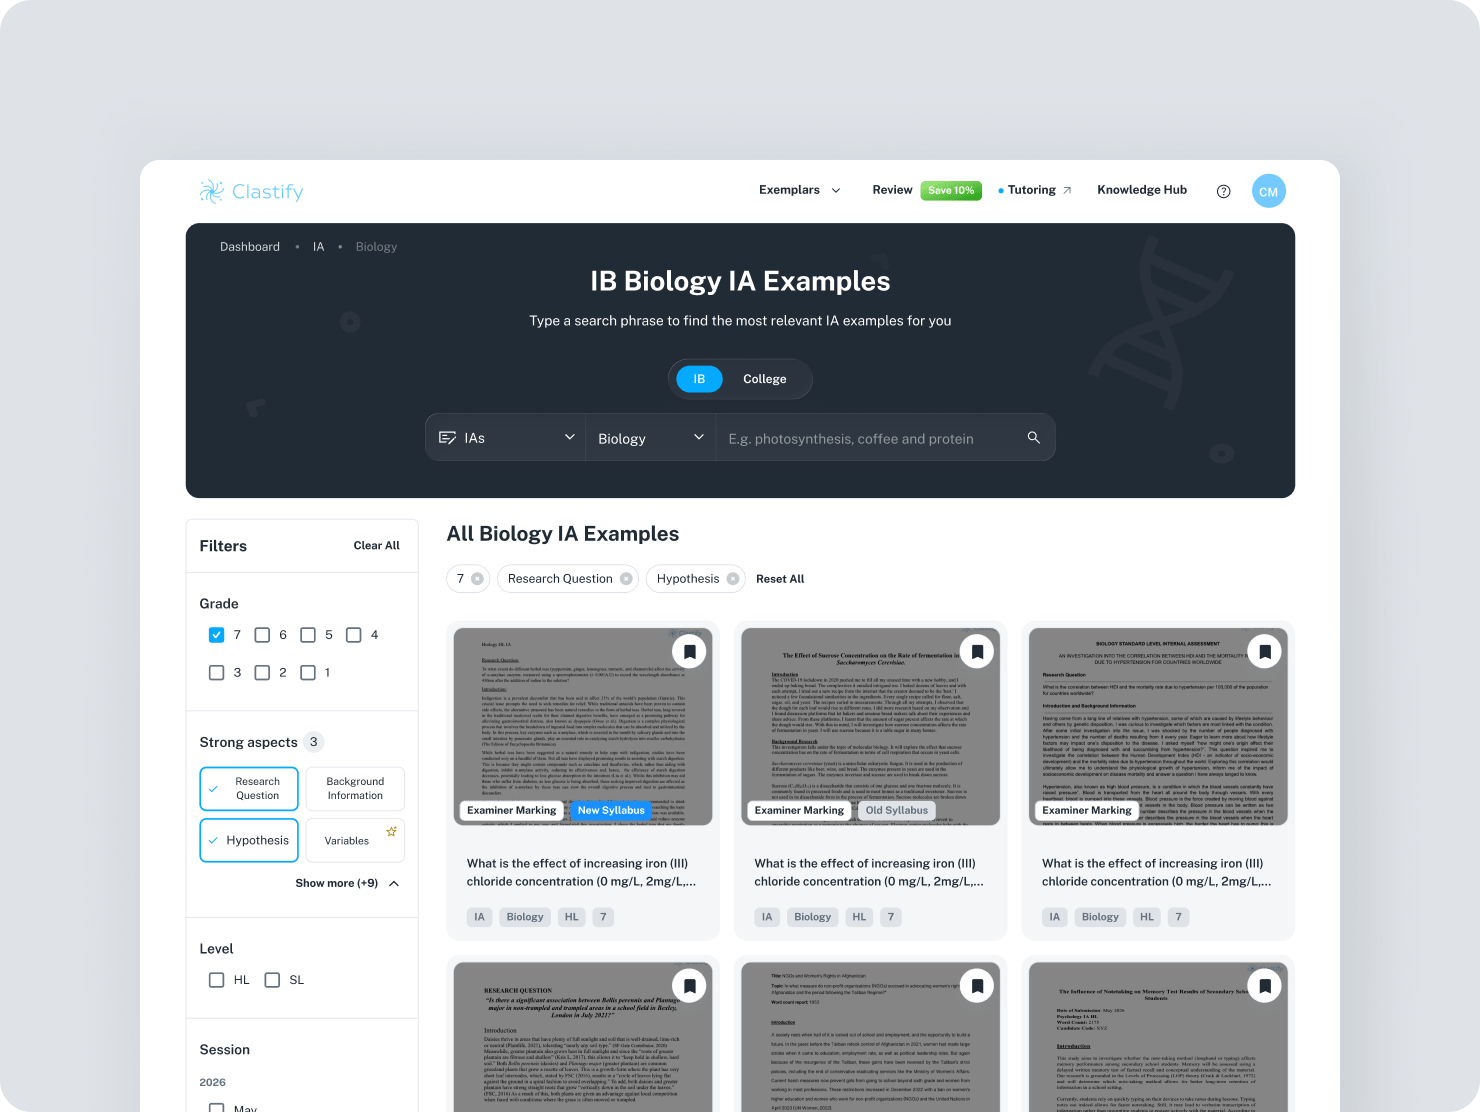Click the Clear All filters link

click(376, 546)
